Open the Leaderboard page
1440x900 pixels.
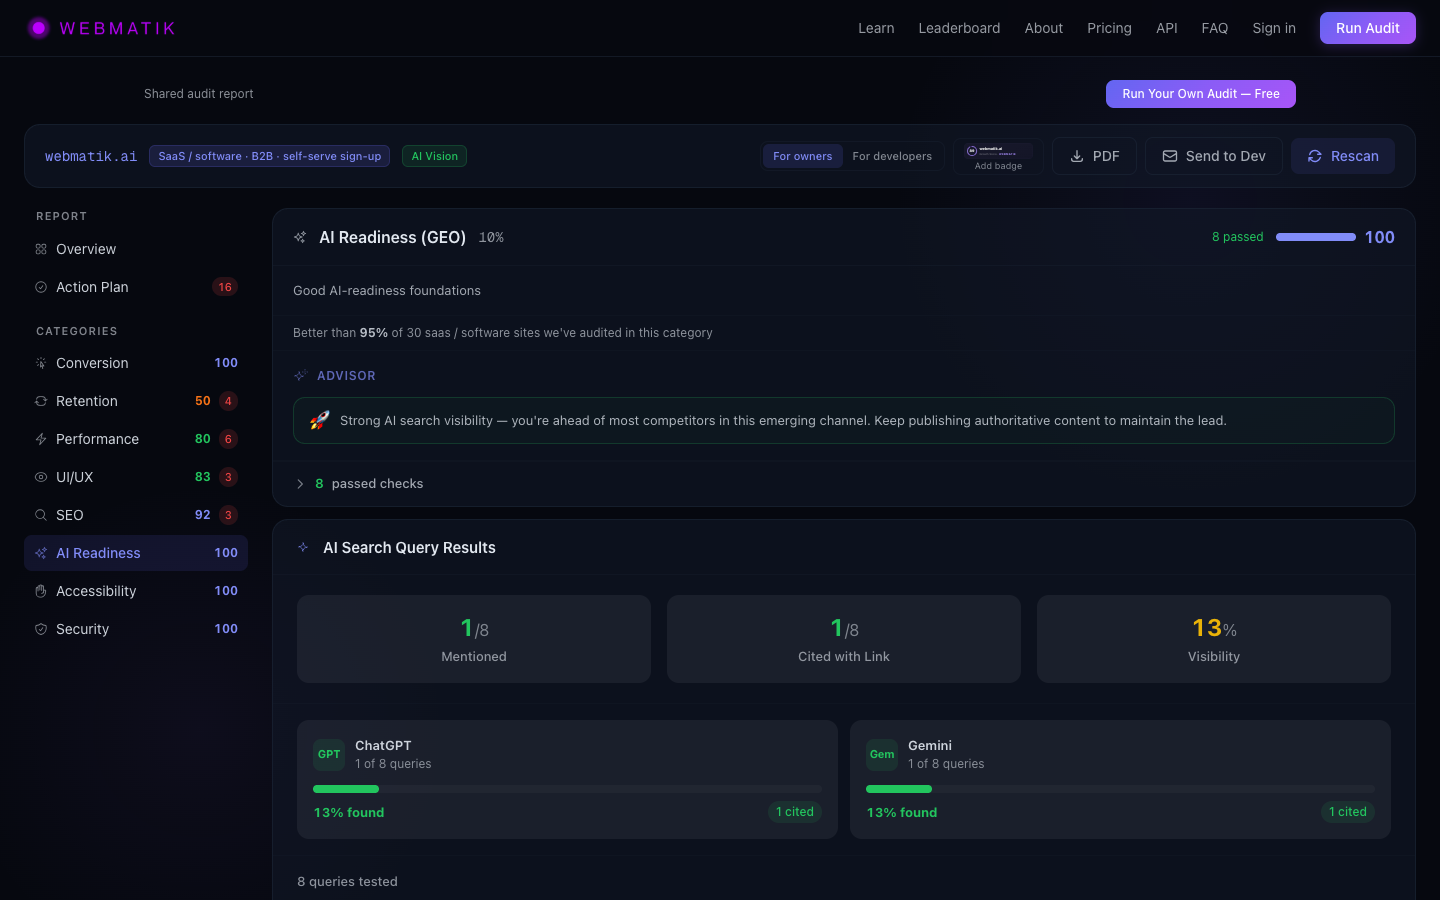click(959, 28)
